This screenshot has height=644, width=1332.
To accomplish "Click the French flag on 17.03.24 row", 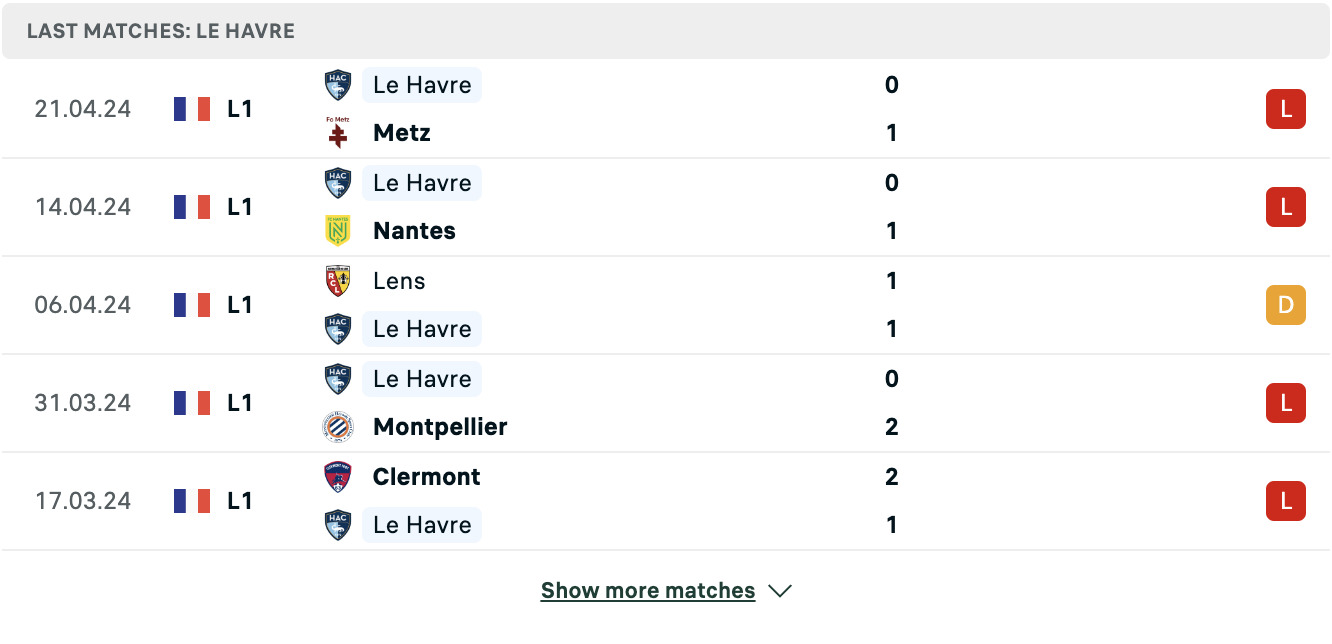I will [192, 501].
